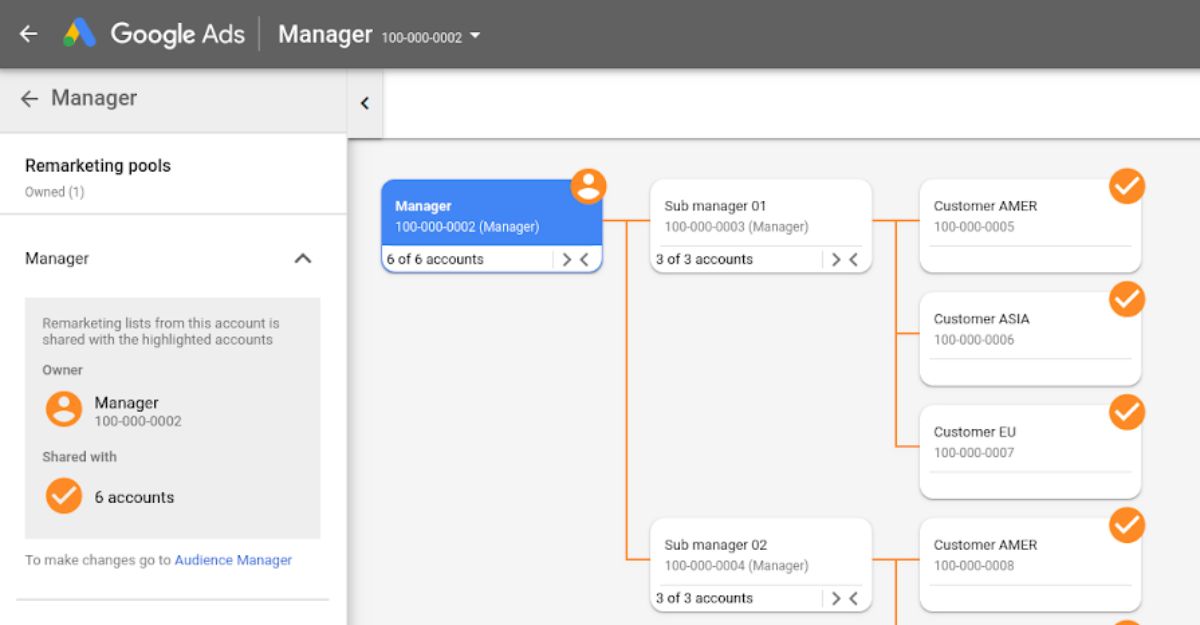The image size is (1200, 625).
Task: Click 3 of 3 accounts under Sub manager 01
Action: 704,259
